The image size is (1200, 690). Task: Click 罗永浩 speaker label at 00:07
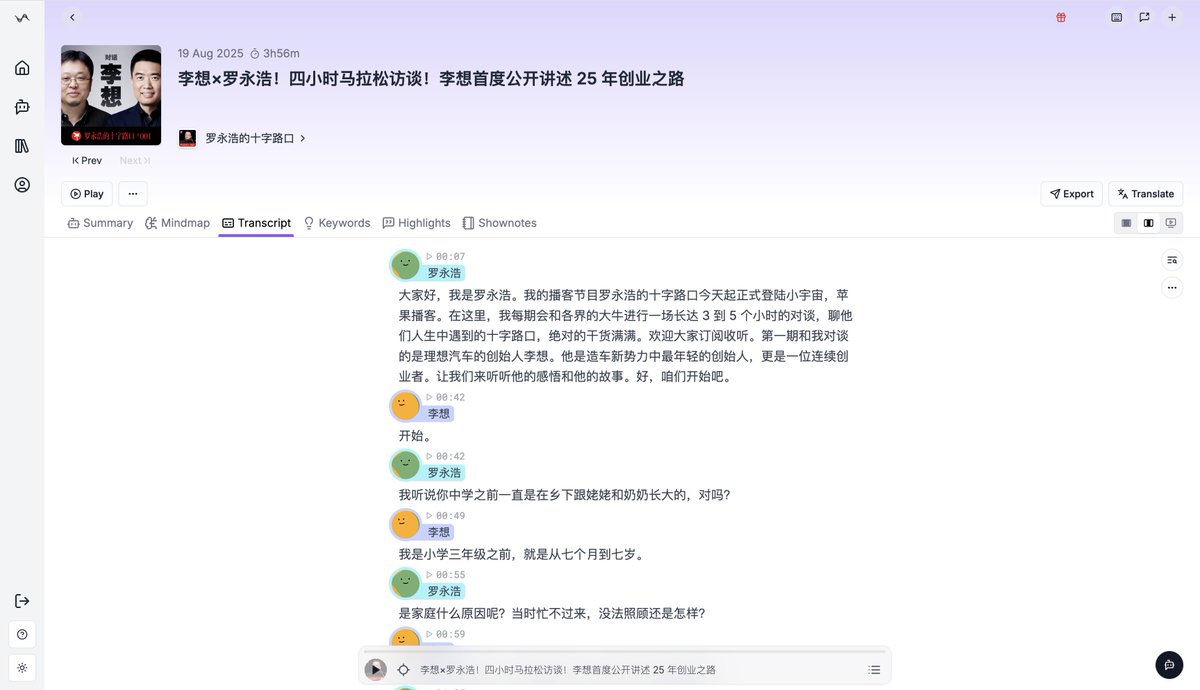tap(444, 273)
